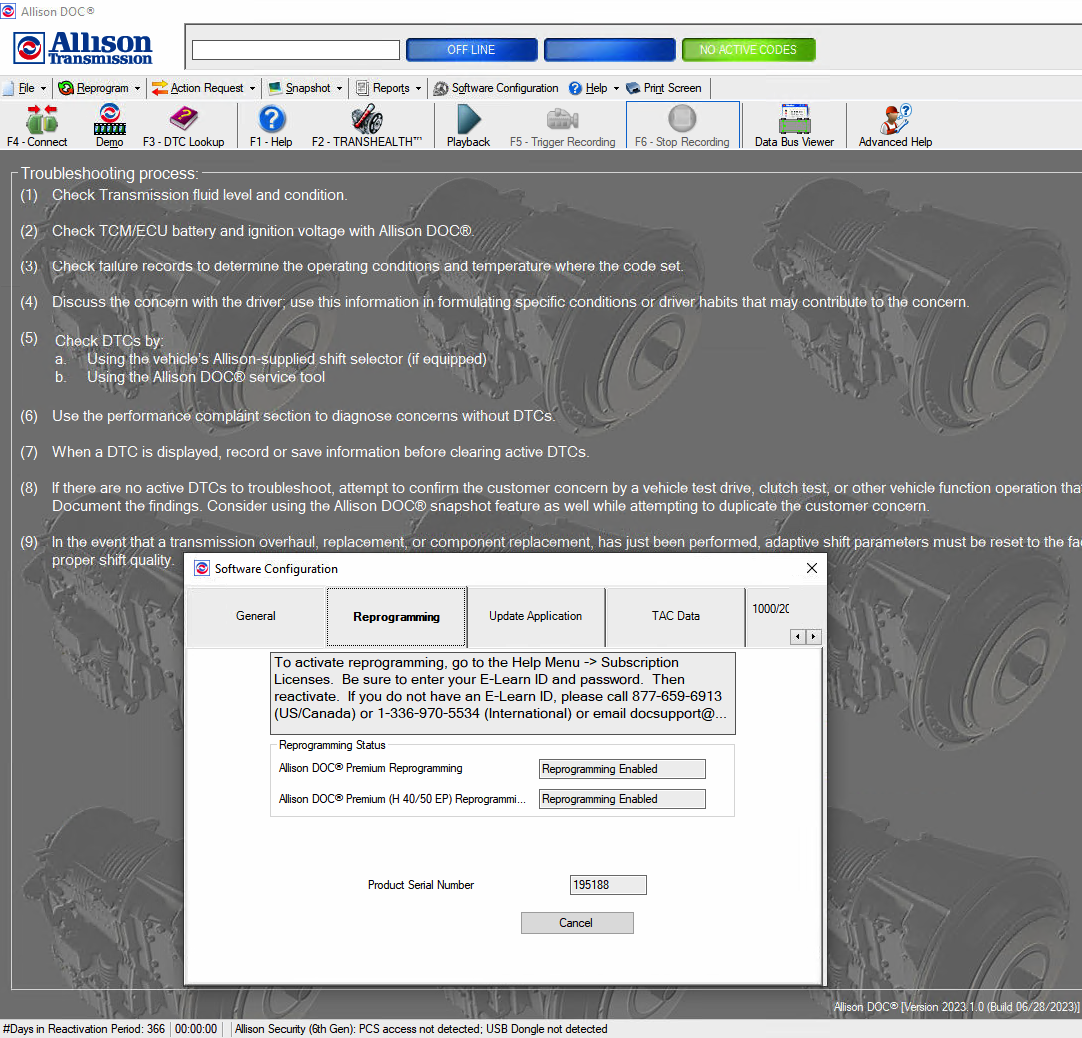Click the F4 Connect toolbar icon
Viewport: 1082px width, 1038px height.
41,119
